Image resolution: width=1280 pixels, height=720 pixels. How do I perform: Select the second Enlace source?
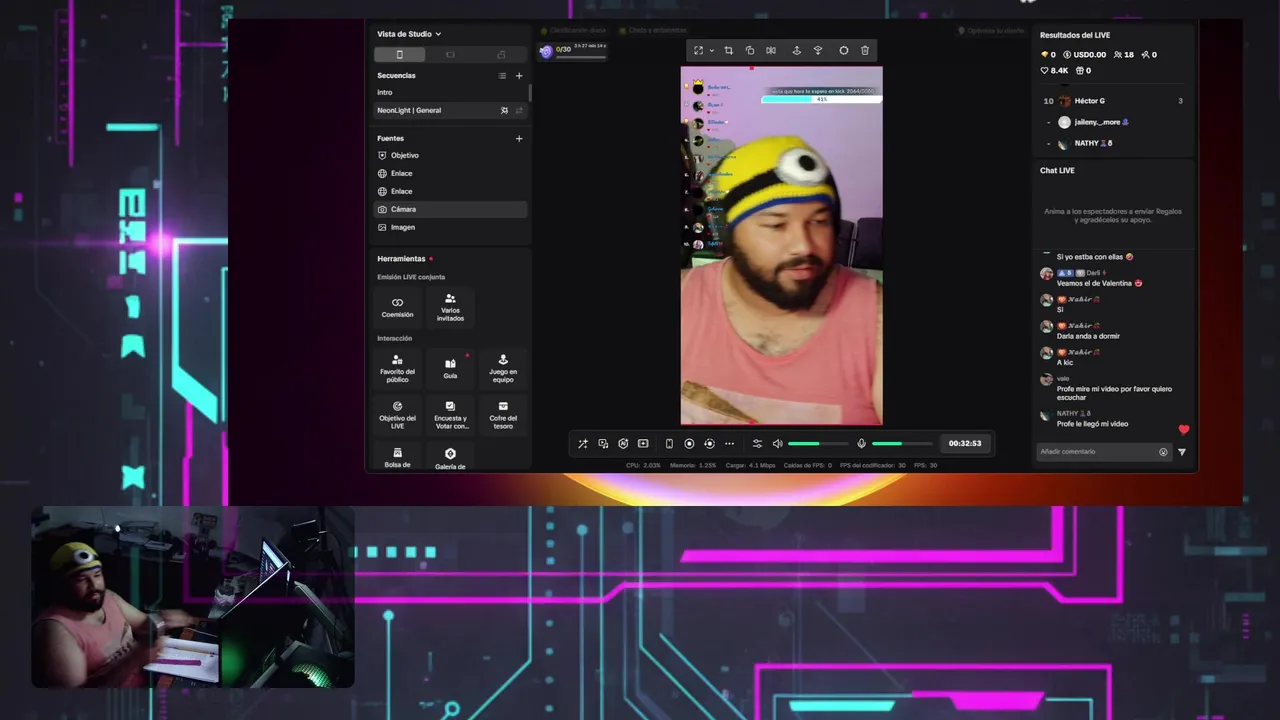click(450, 191)
